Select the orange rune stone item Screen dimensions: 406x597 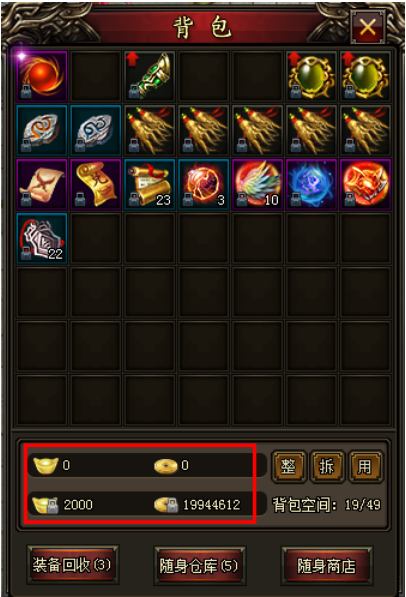coord(42,131)
